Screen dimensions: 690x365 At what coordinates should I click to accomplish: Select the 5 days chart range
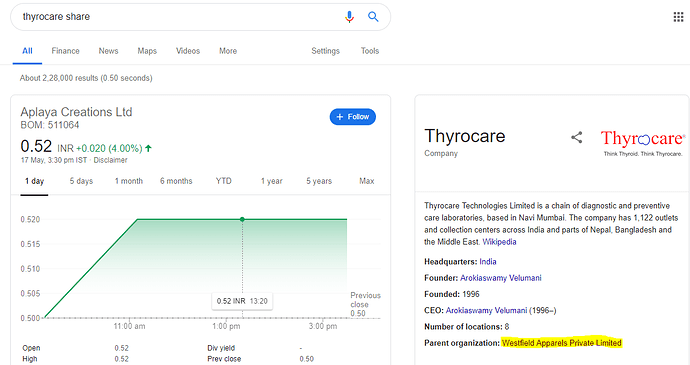click(x=81, y=181)
